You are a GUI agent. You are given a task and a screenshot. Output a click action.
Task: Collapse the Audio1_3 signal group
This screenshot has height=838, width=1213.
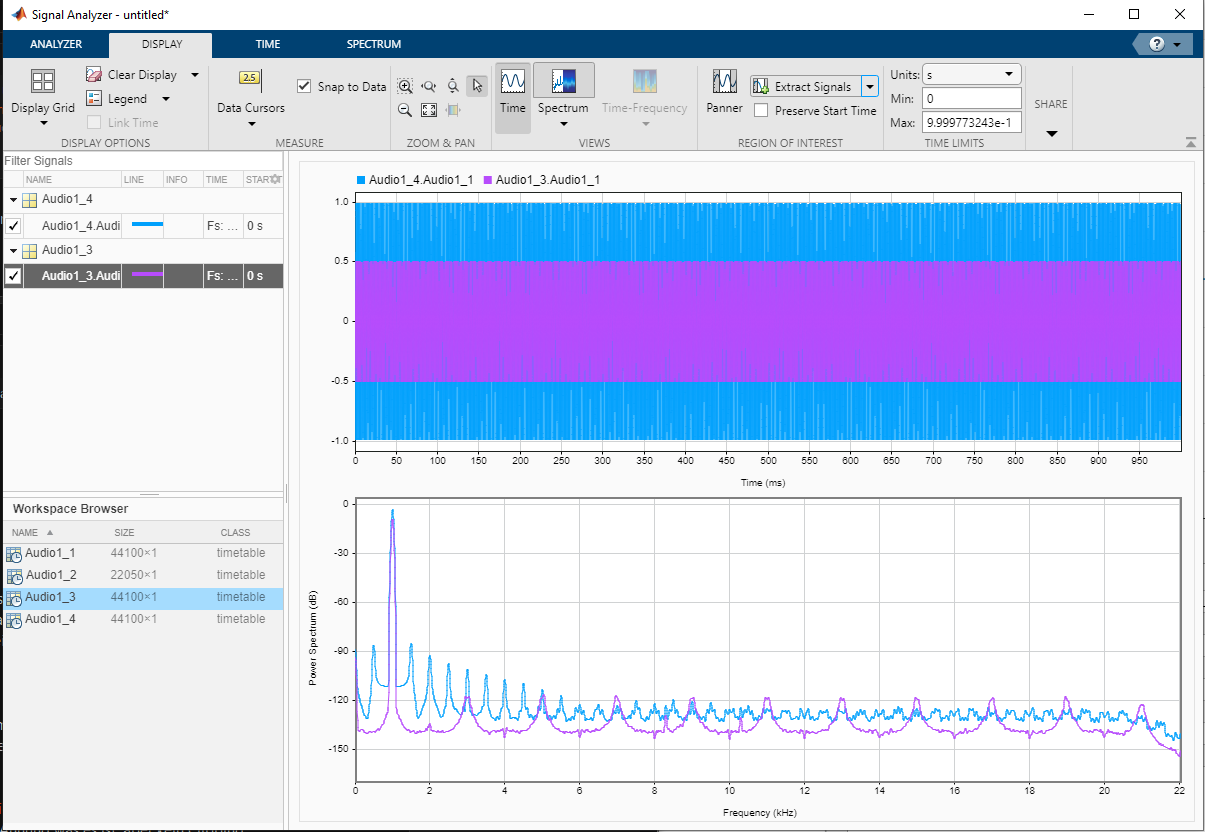13,250
